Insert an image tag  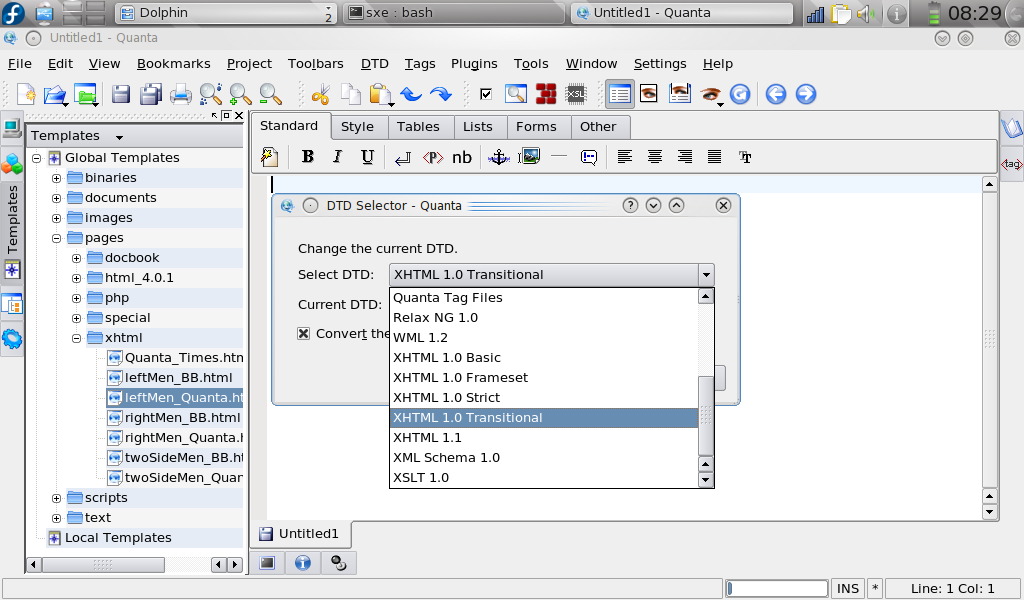coord(529,157)
